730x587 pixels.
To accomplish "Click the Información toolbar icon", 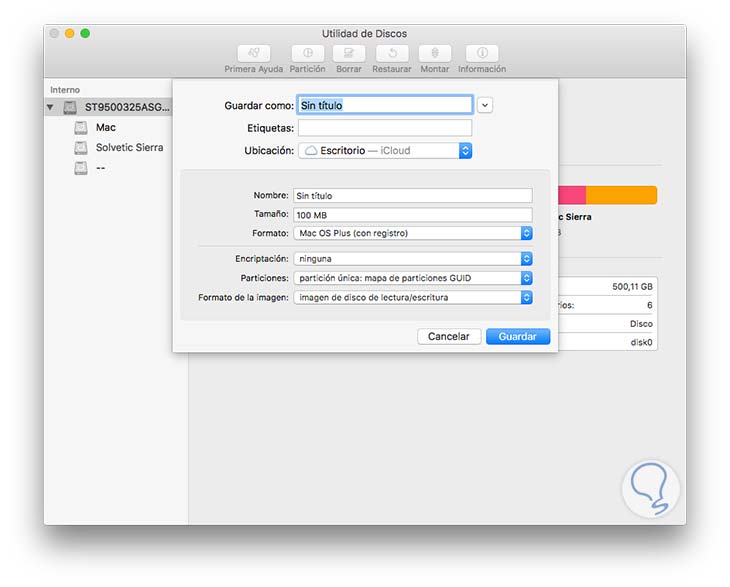I will click(482, 53).
